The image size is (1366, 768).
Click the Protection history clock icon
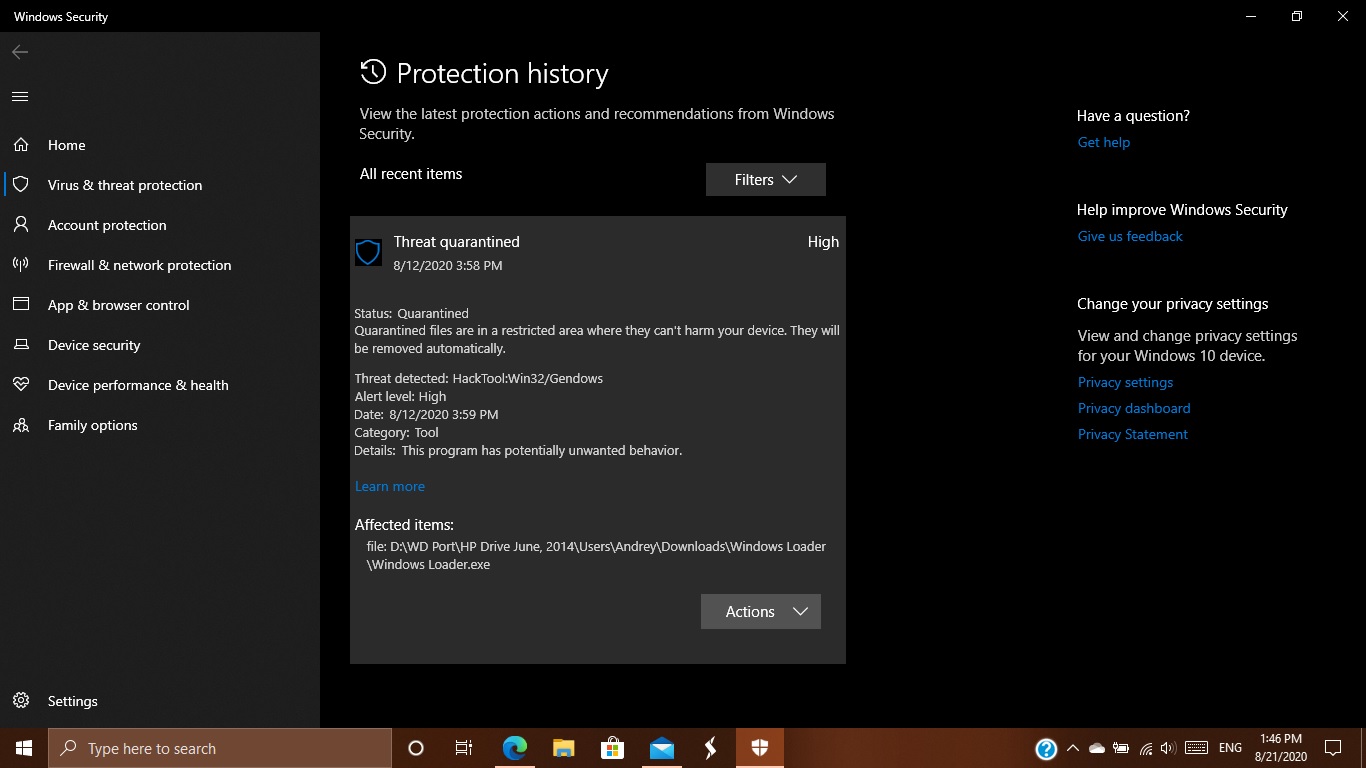(x=373, y=72)
